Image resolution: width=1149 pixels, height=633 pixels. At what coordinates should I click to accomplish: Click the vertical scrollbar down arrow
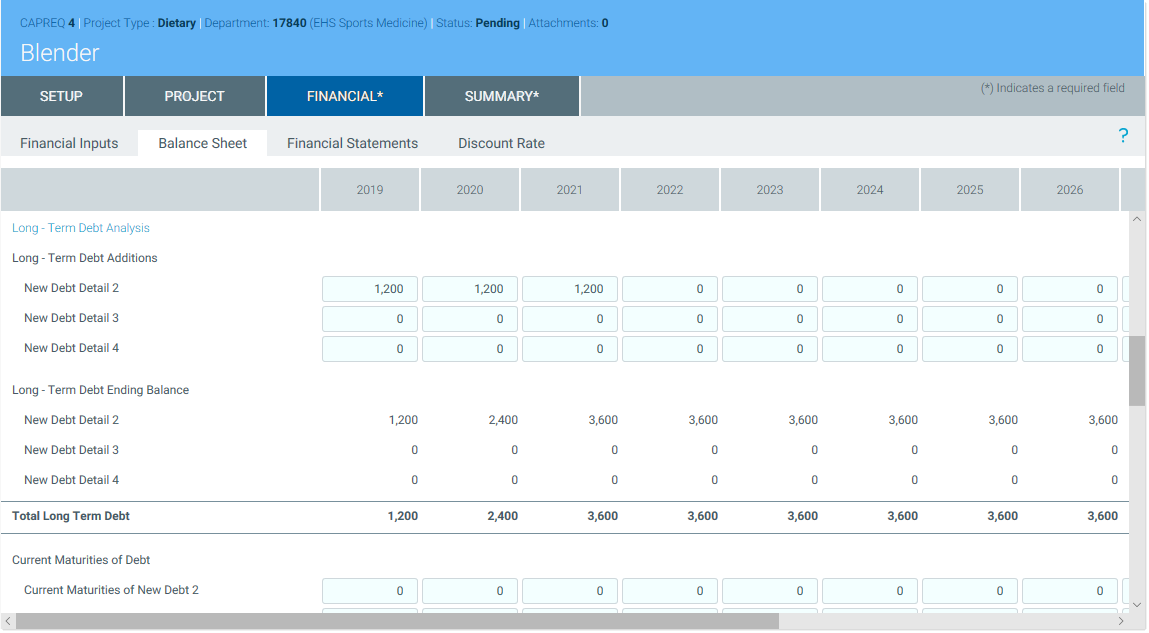tap(1137, 604)
